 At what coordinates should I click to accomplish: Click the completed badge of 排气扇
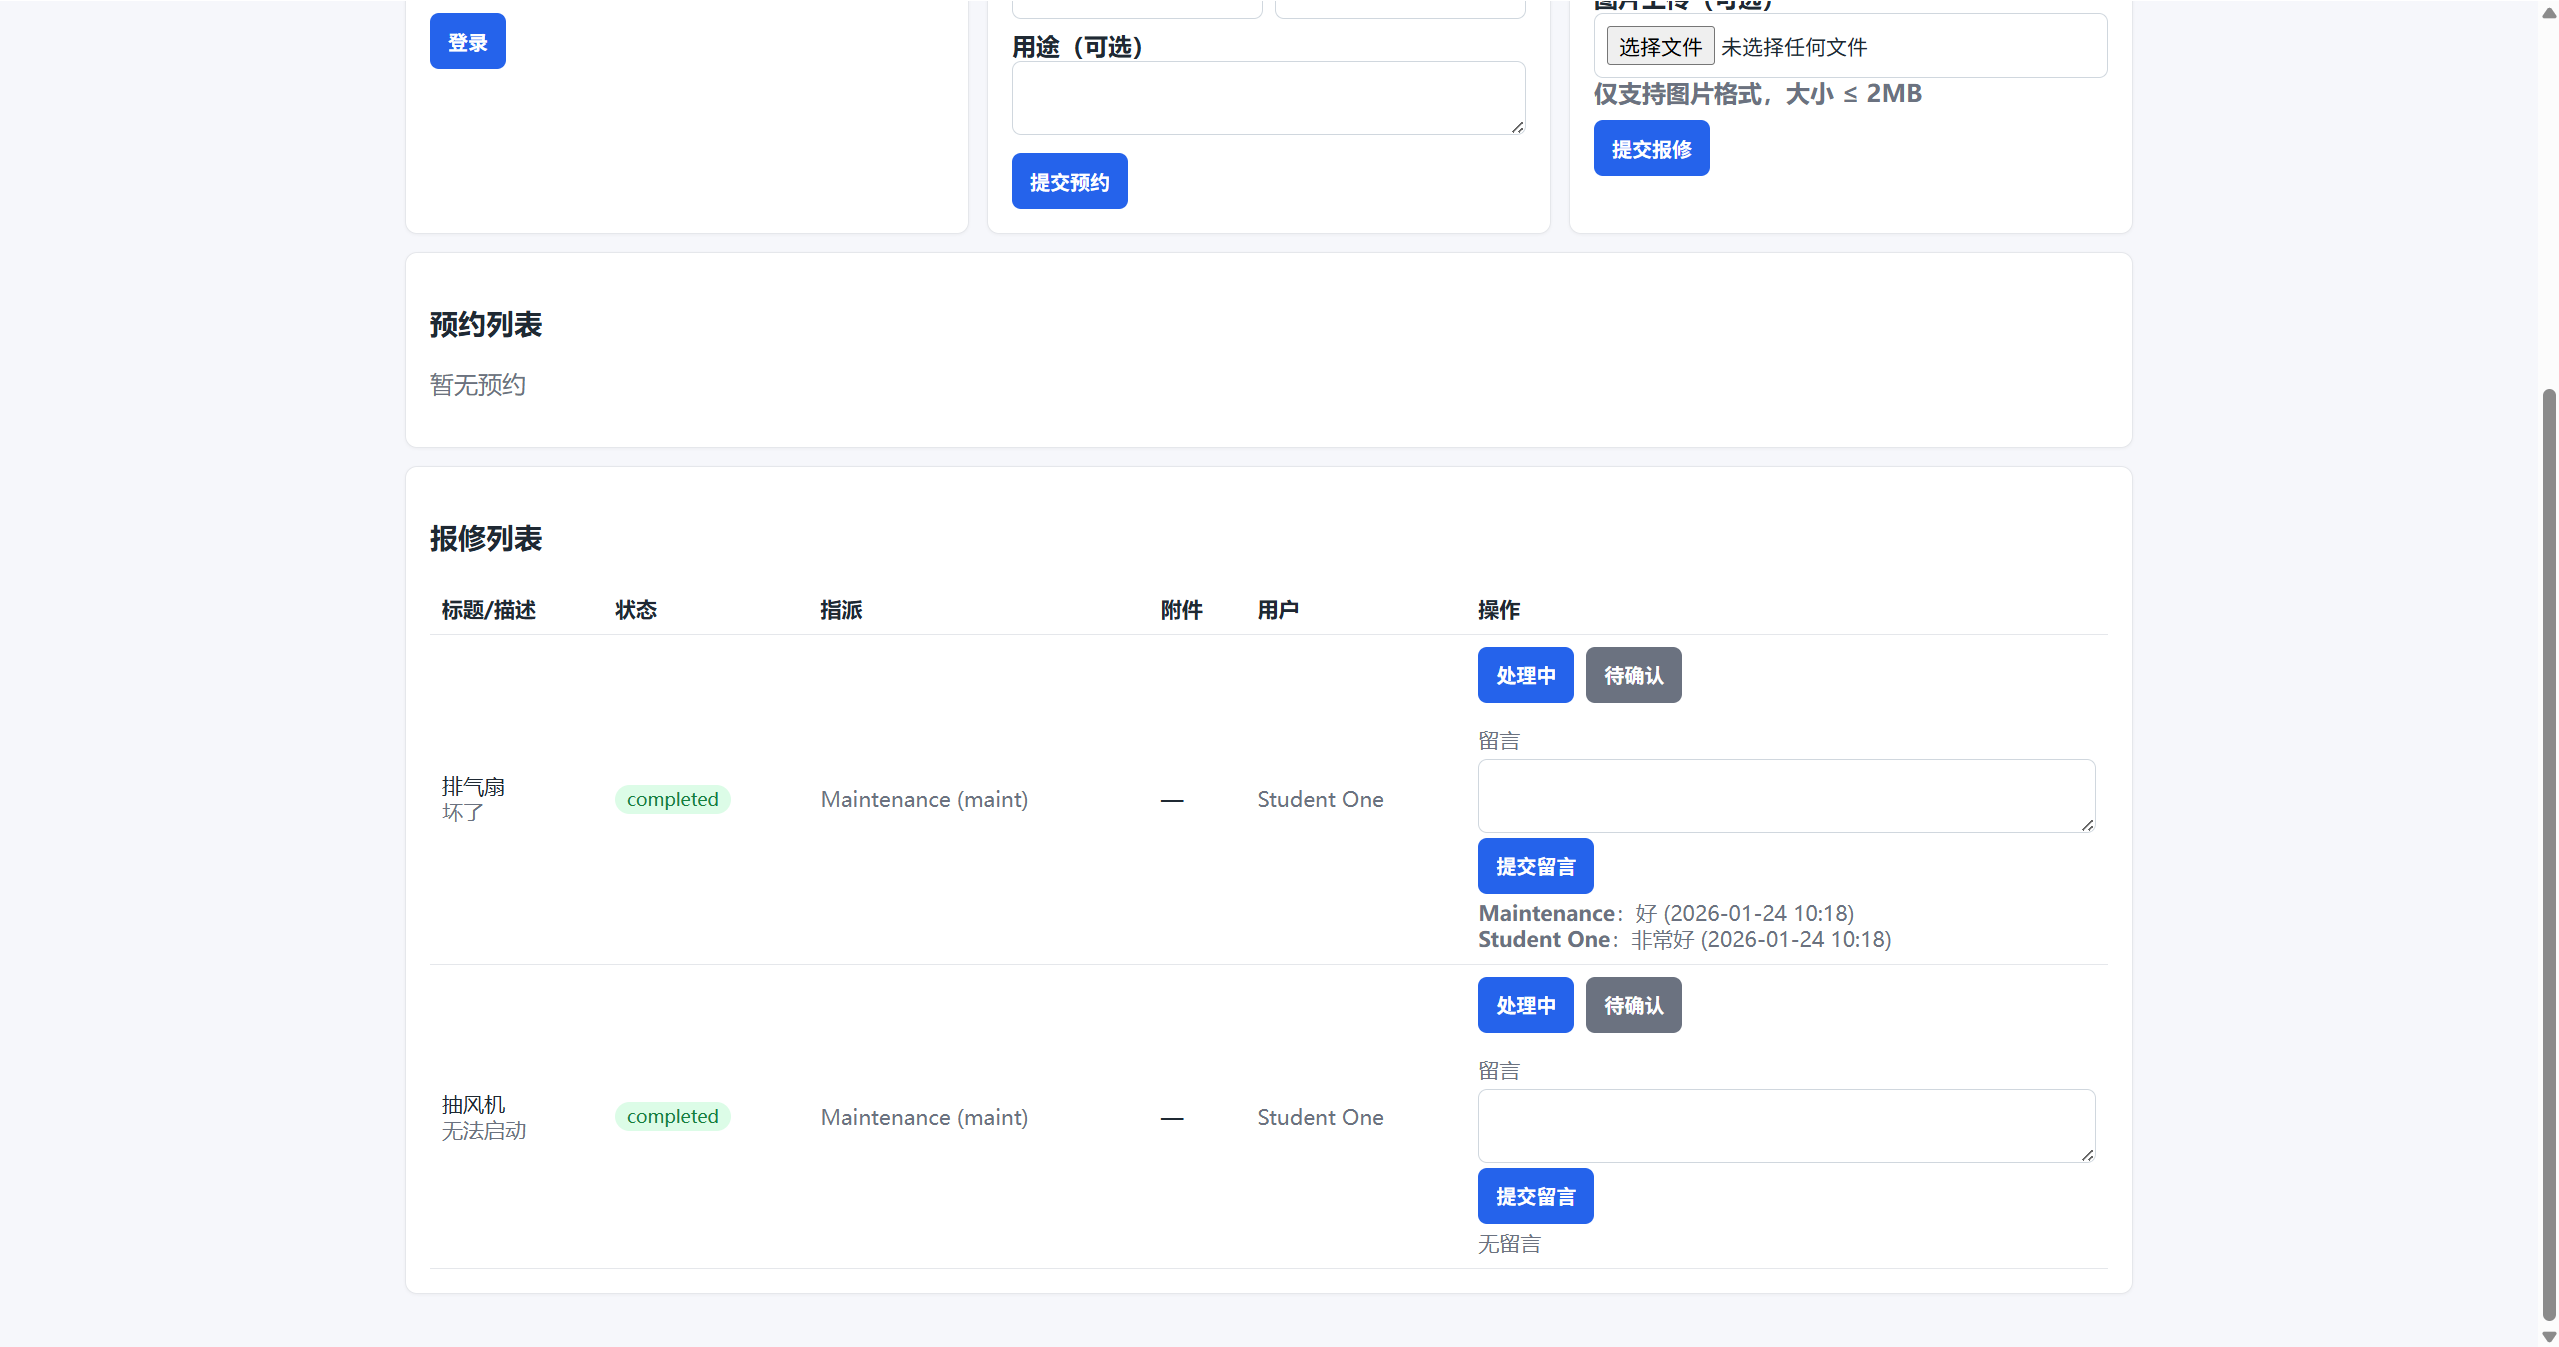(x=672, y=799)
